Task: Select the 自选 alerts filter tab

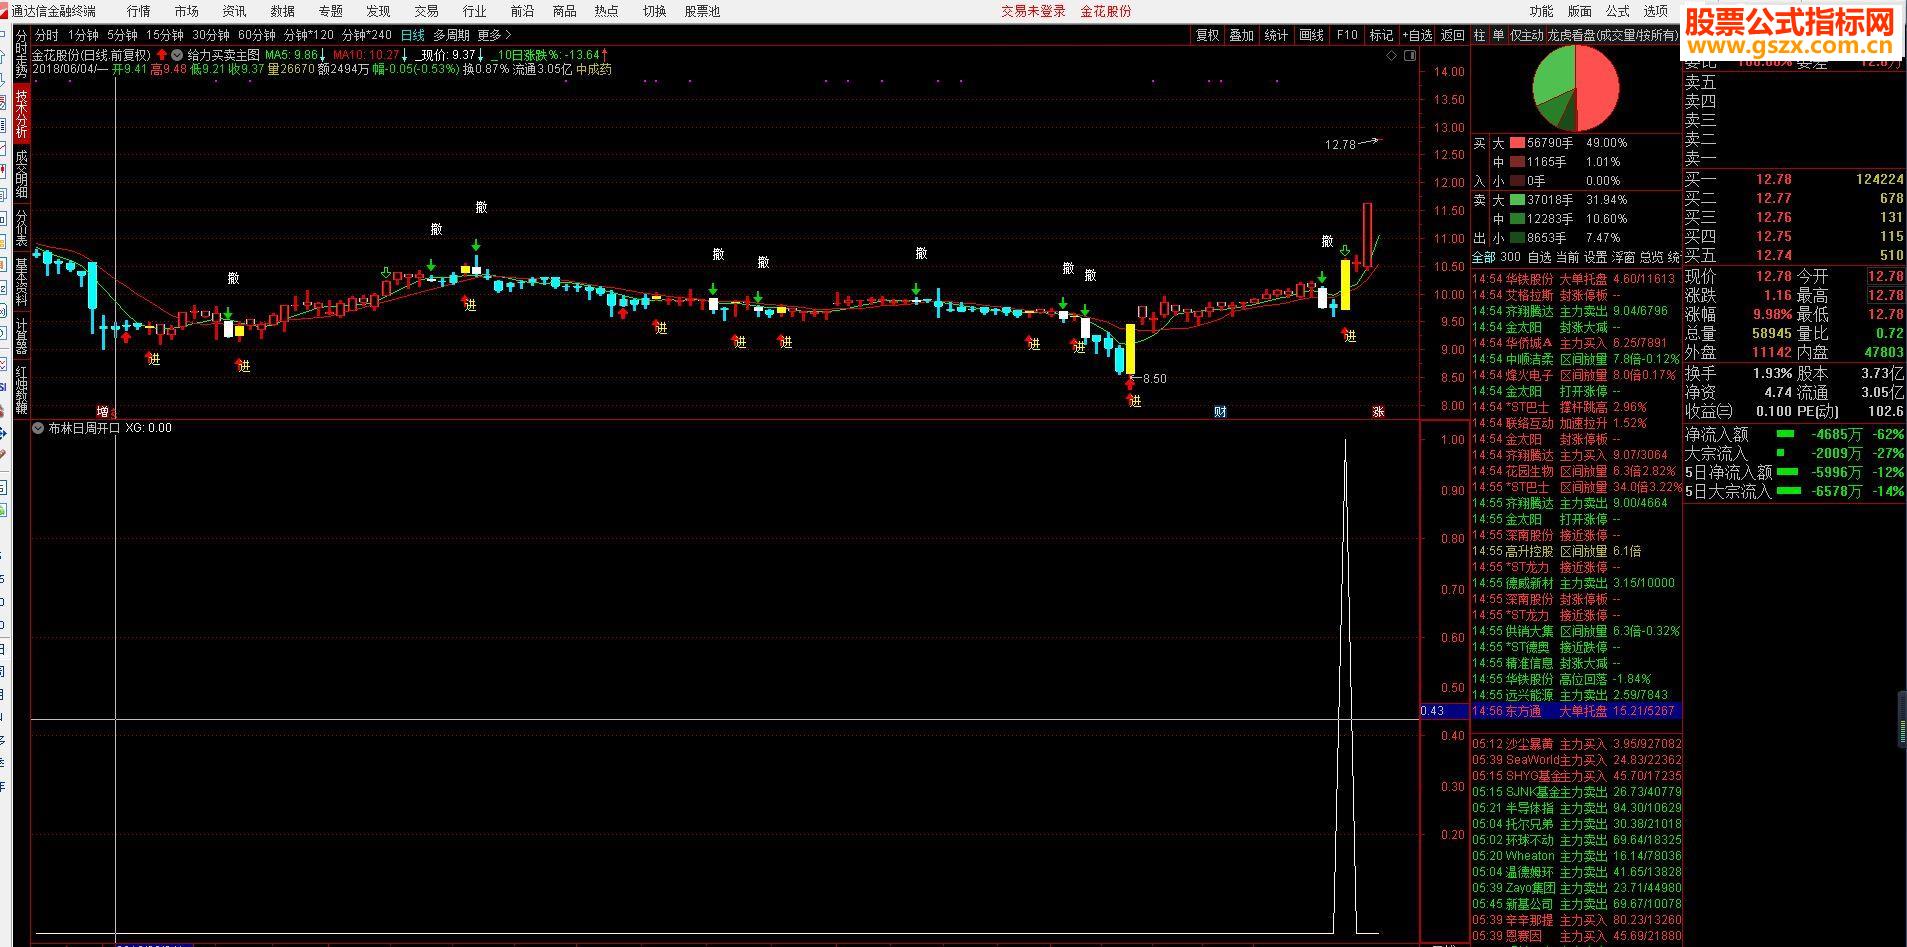Action: [1539, 258]
